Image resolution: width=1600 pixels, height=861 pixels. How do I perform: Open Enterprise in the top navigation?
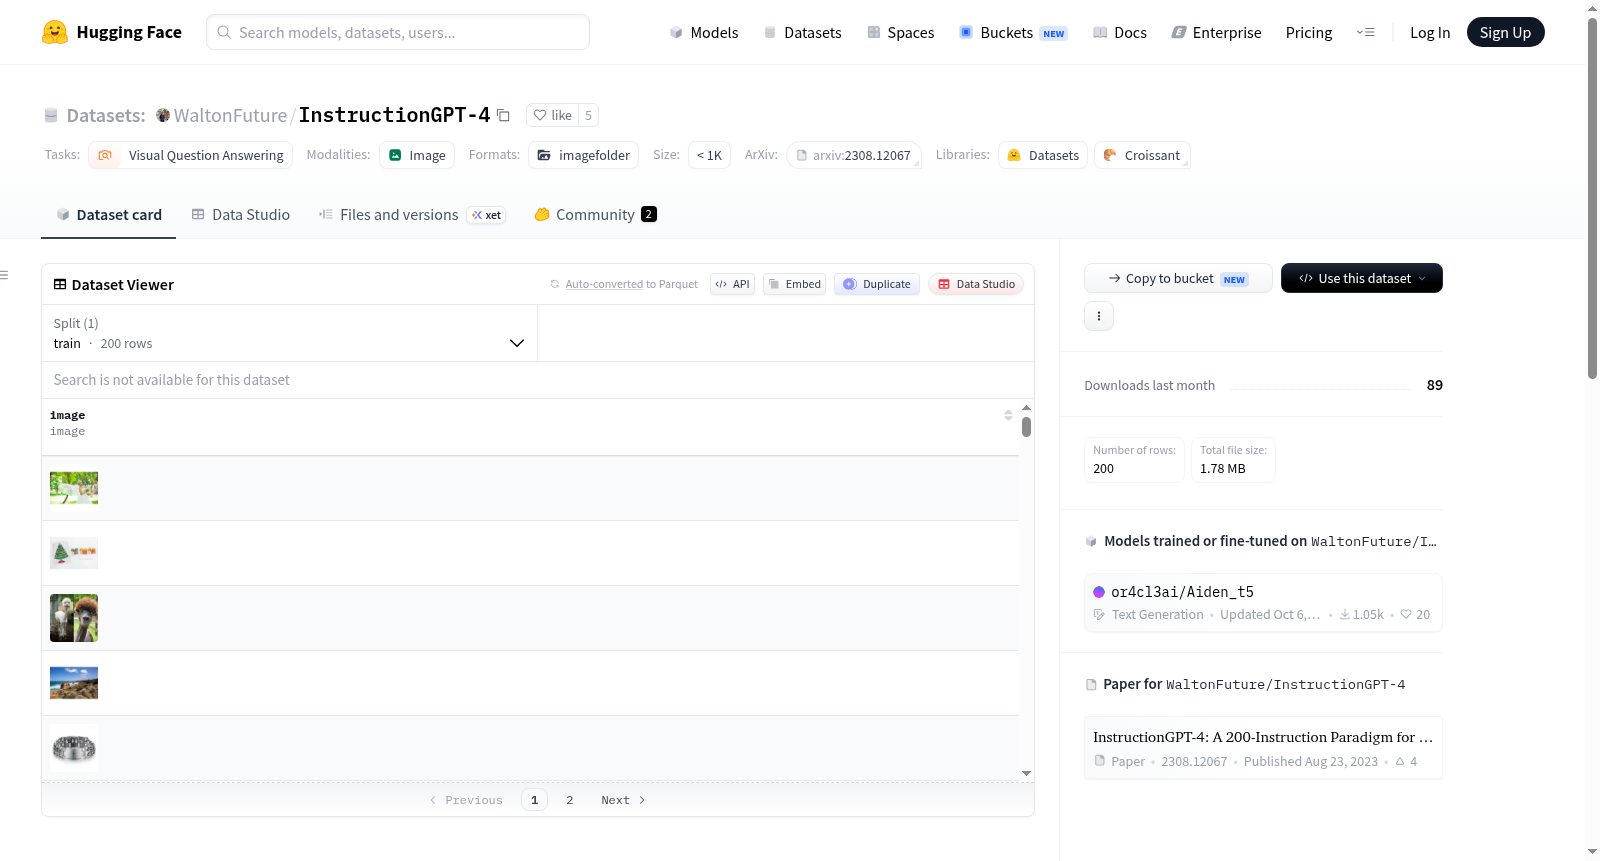pyautogui.click(x=1217, y=32)
